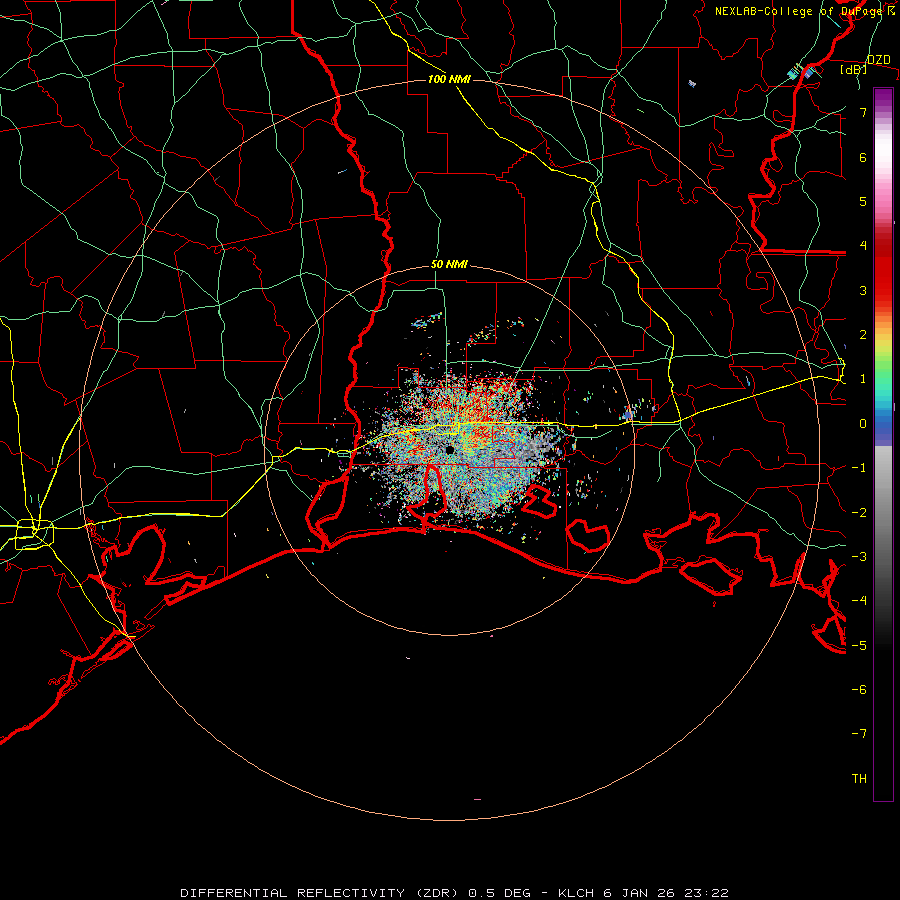Click the "-5" value on the color scale
The width and height of the screenshot is (900, 900).
pos(859,645)
